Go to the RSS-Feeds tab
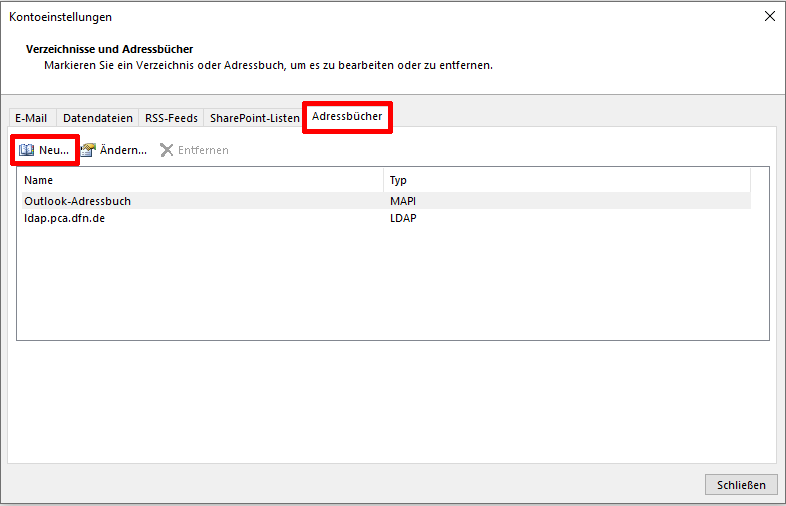 click(x=171, y=118)
